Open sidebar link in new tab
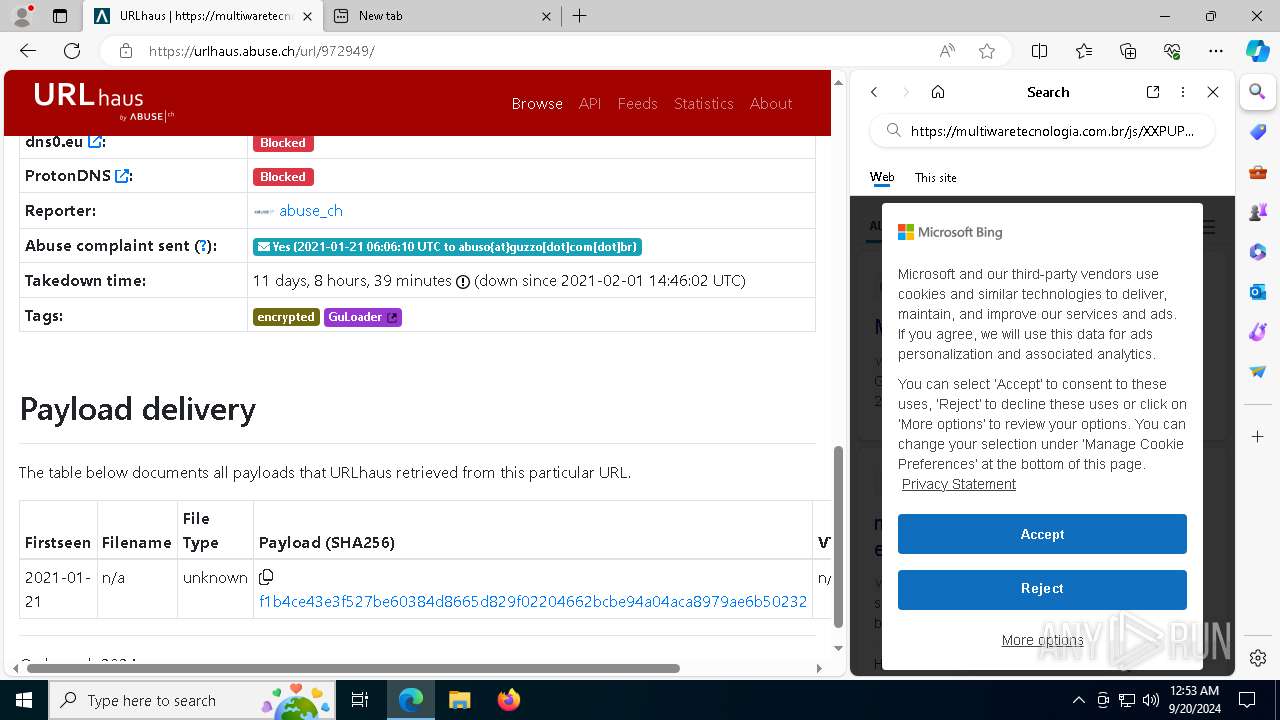The height and width of the screenshot is (720, 1280). pyautogui.click(x=1153, y=92)
